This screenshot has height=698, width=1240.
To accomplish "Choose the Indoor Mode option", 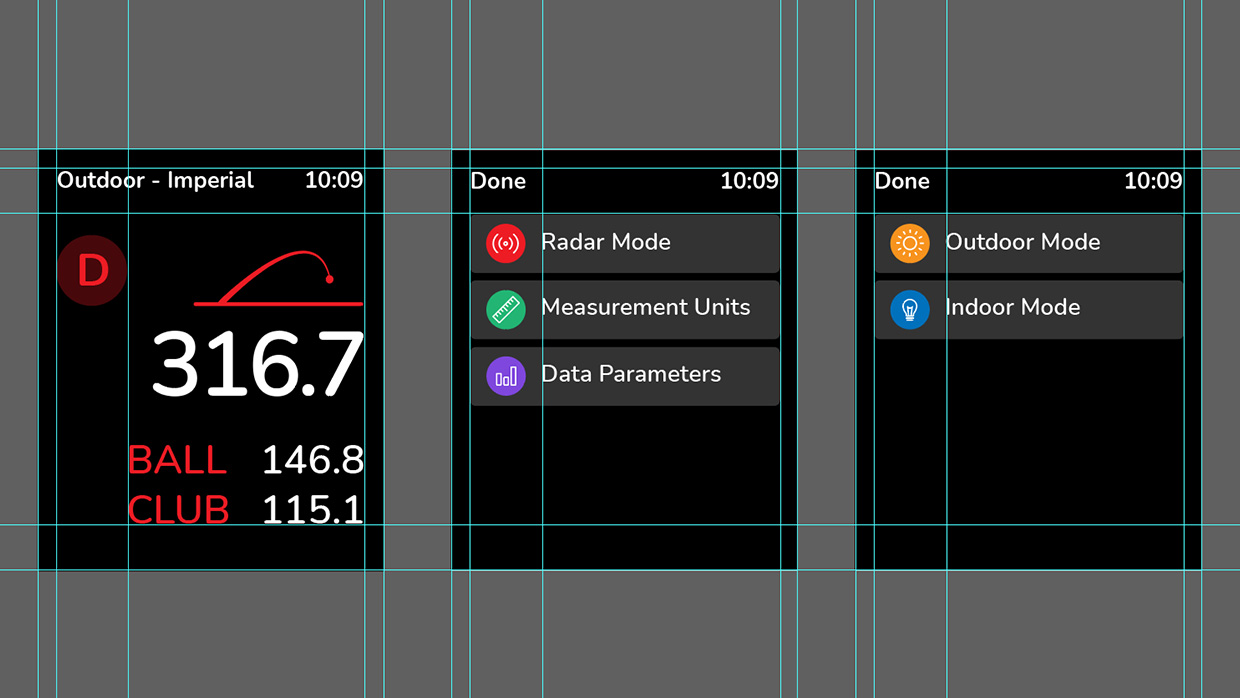I will 1029,309.
